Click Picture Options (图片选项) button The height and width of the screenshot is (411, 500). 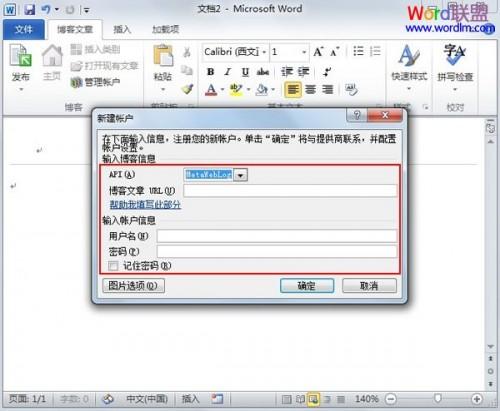coord(133,286)
